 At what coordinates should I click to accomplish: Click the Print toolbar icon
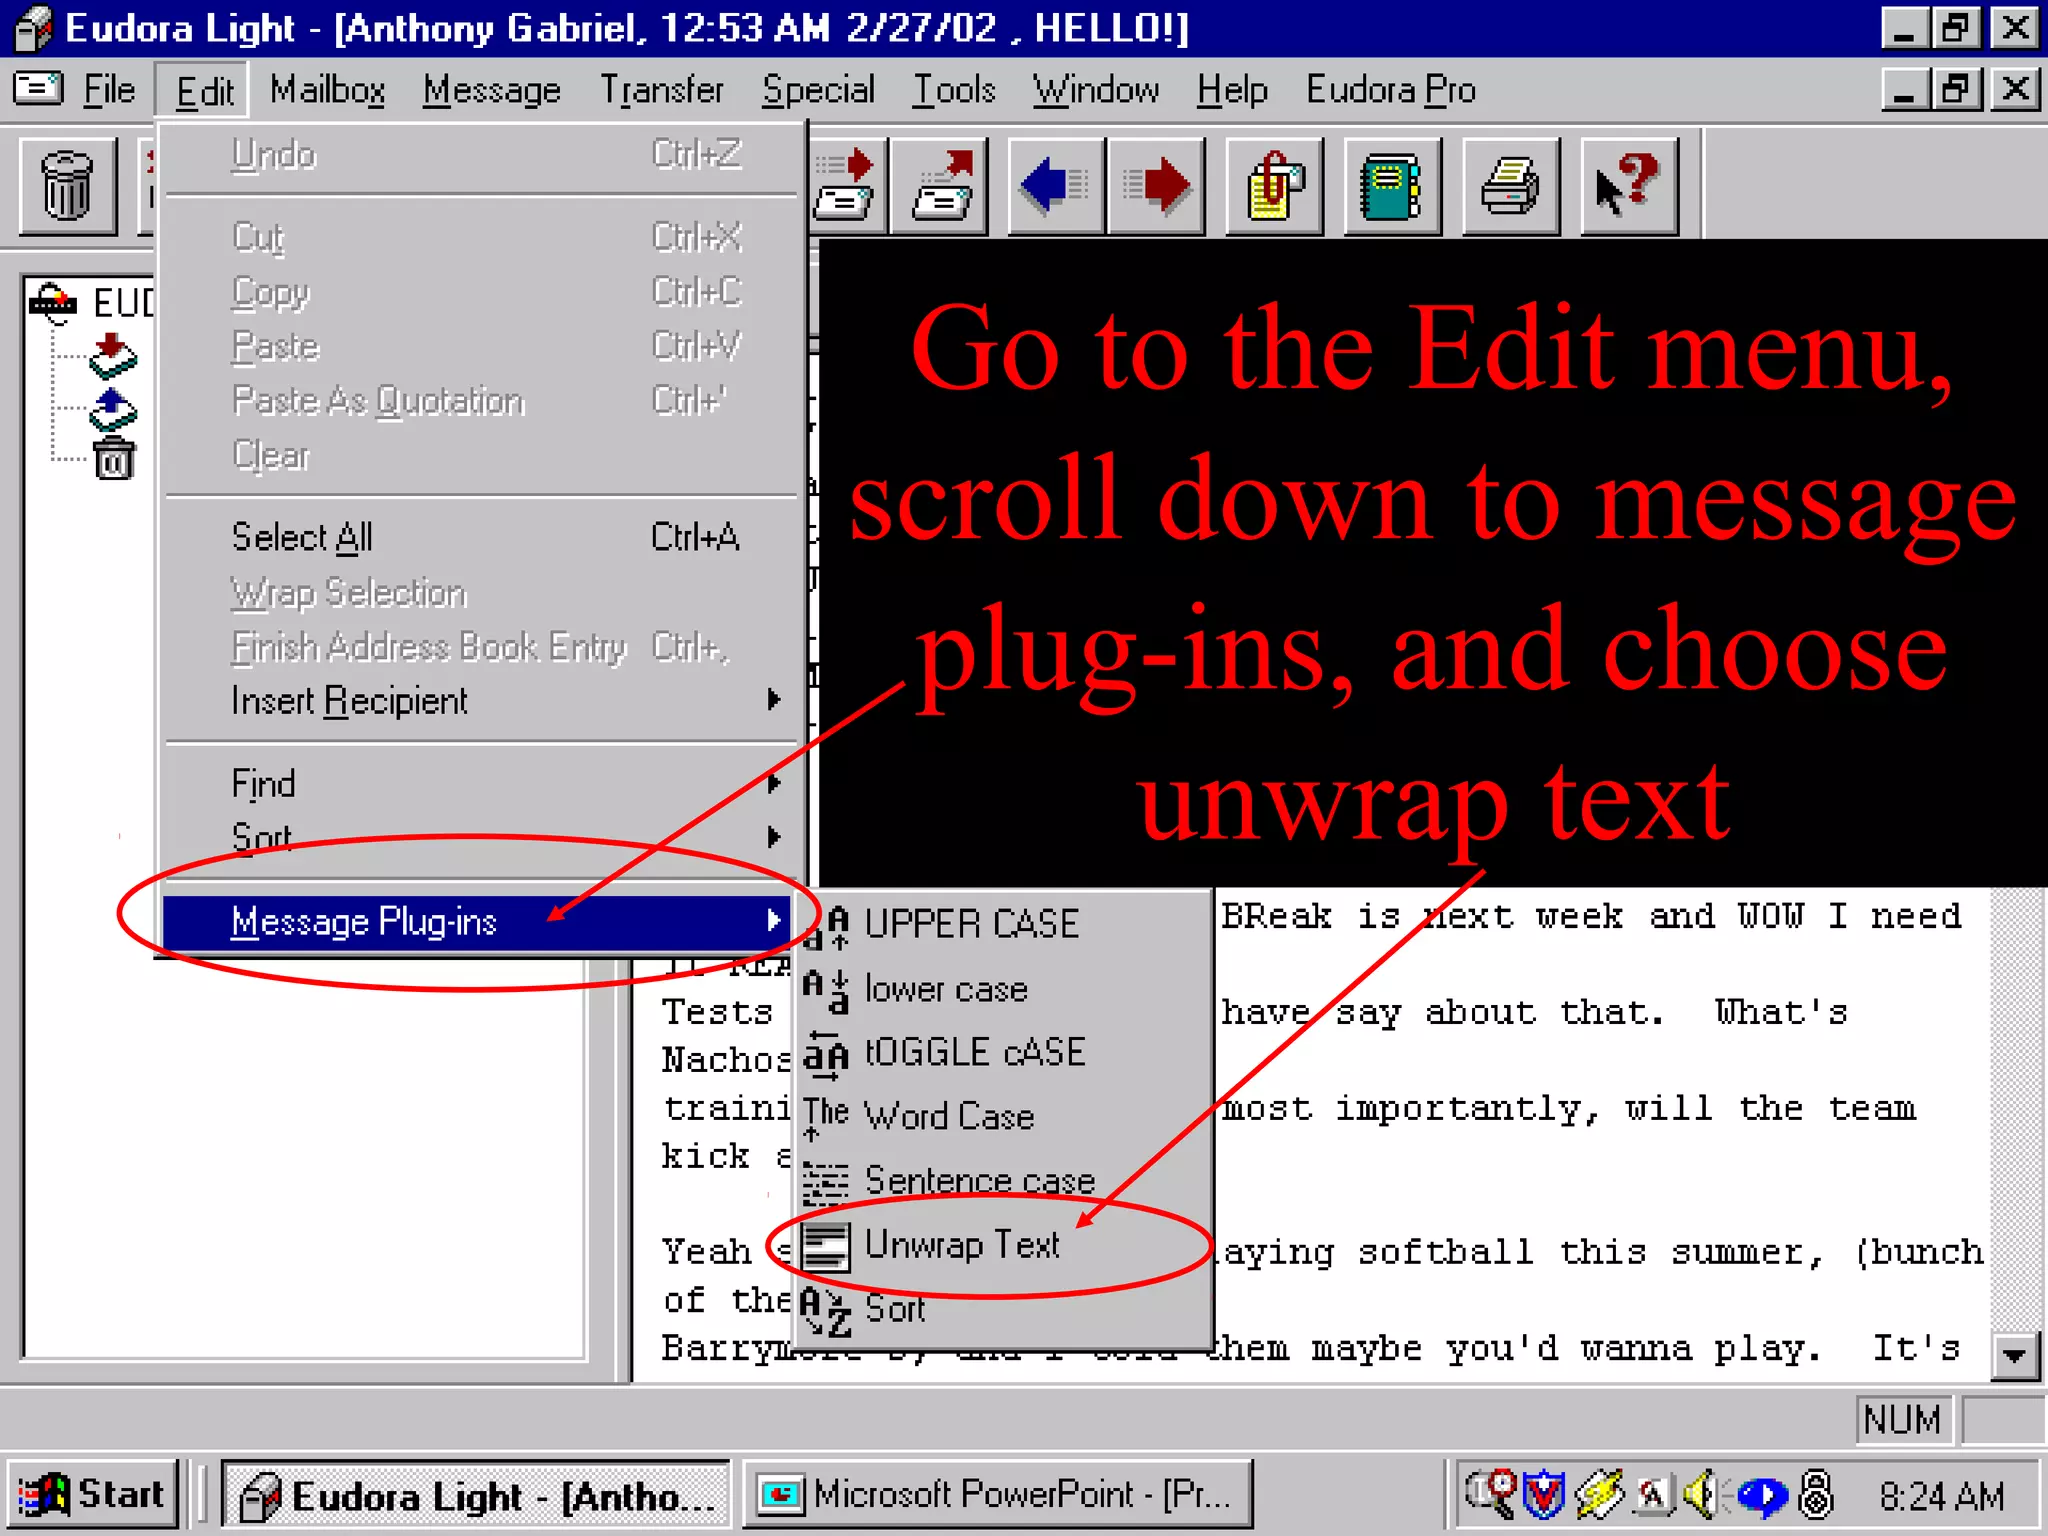click(1511, 186)
